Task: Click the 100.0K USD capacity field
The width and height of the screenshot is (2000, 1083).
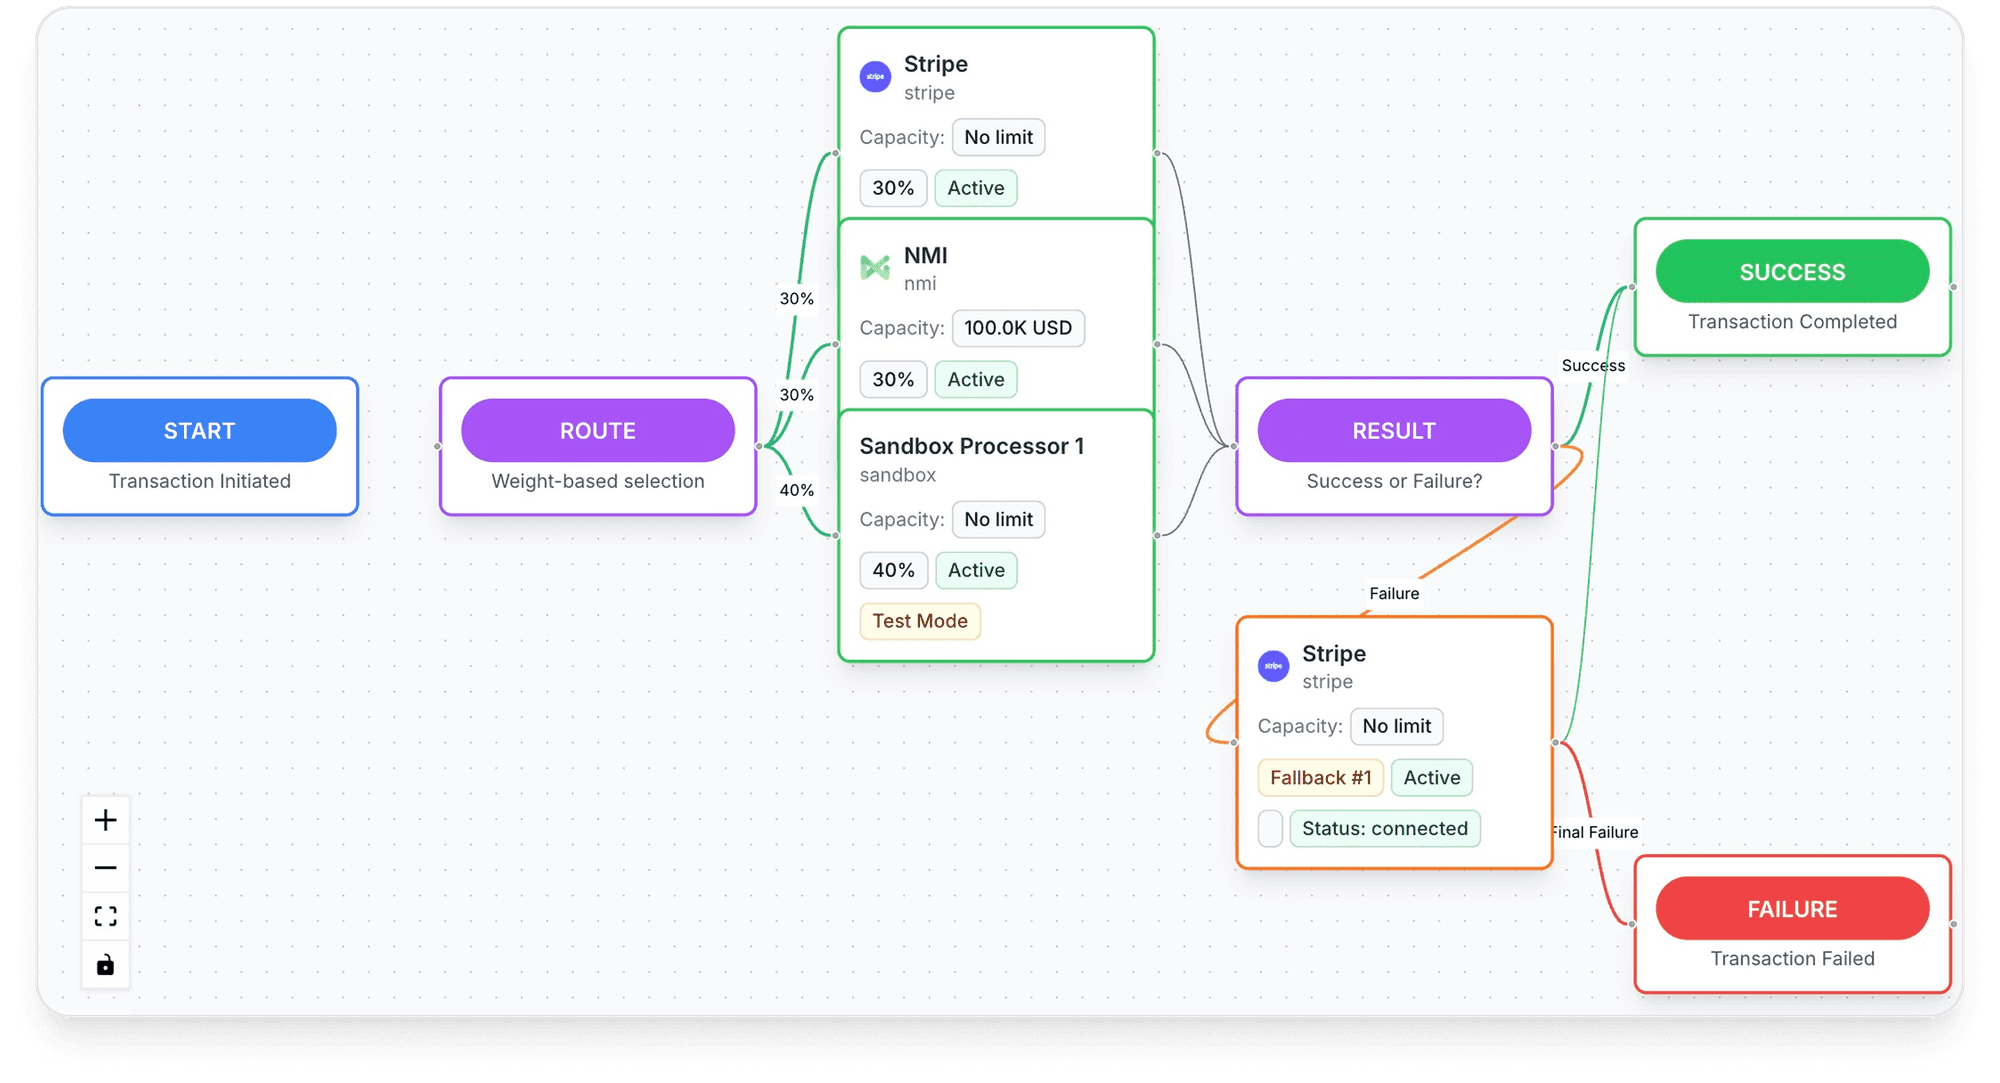Action: tap(1017, 328)
